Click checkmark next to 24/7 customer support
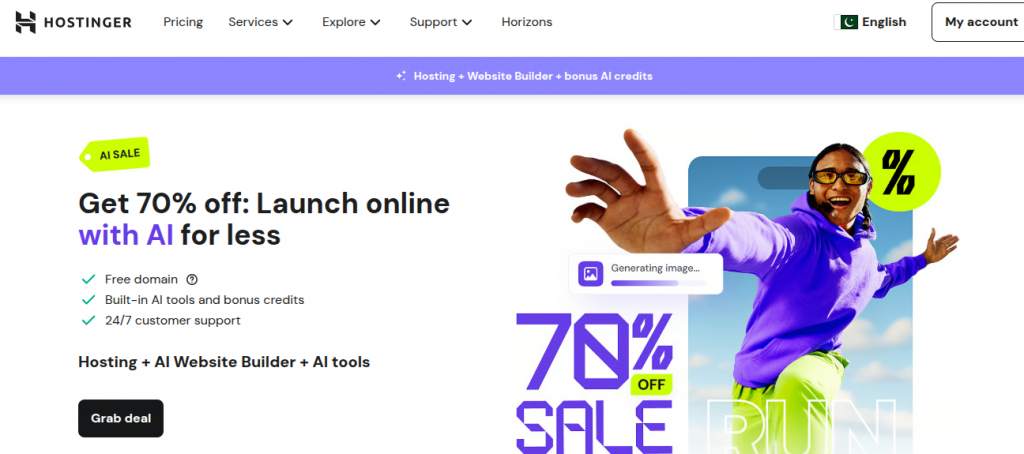 [x=88, y=321]
